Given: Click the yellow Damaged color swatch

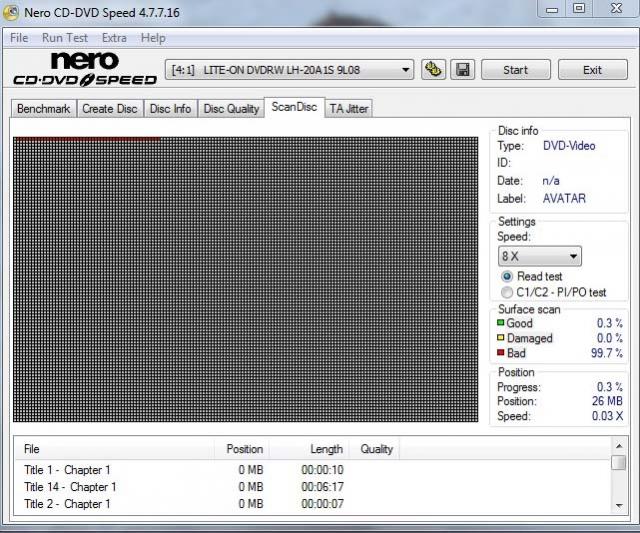Looking at the screenshot, I should (501, 338).
